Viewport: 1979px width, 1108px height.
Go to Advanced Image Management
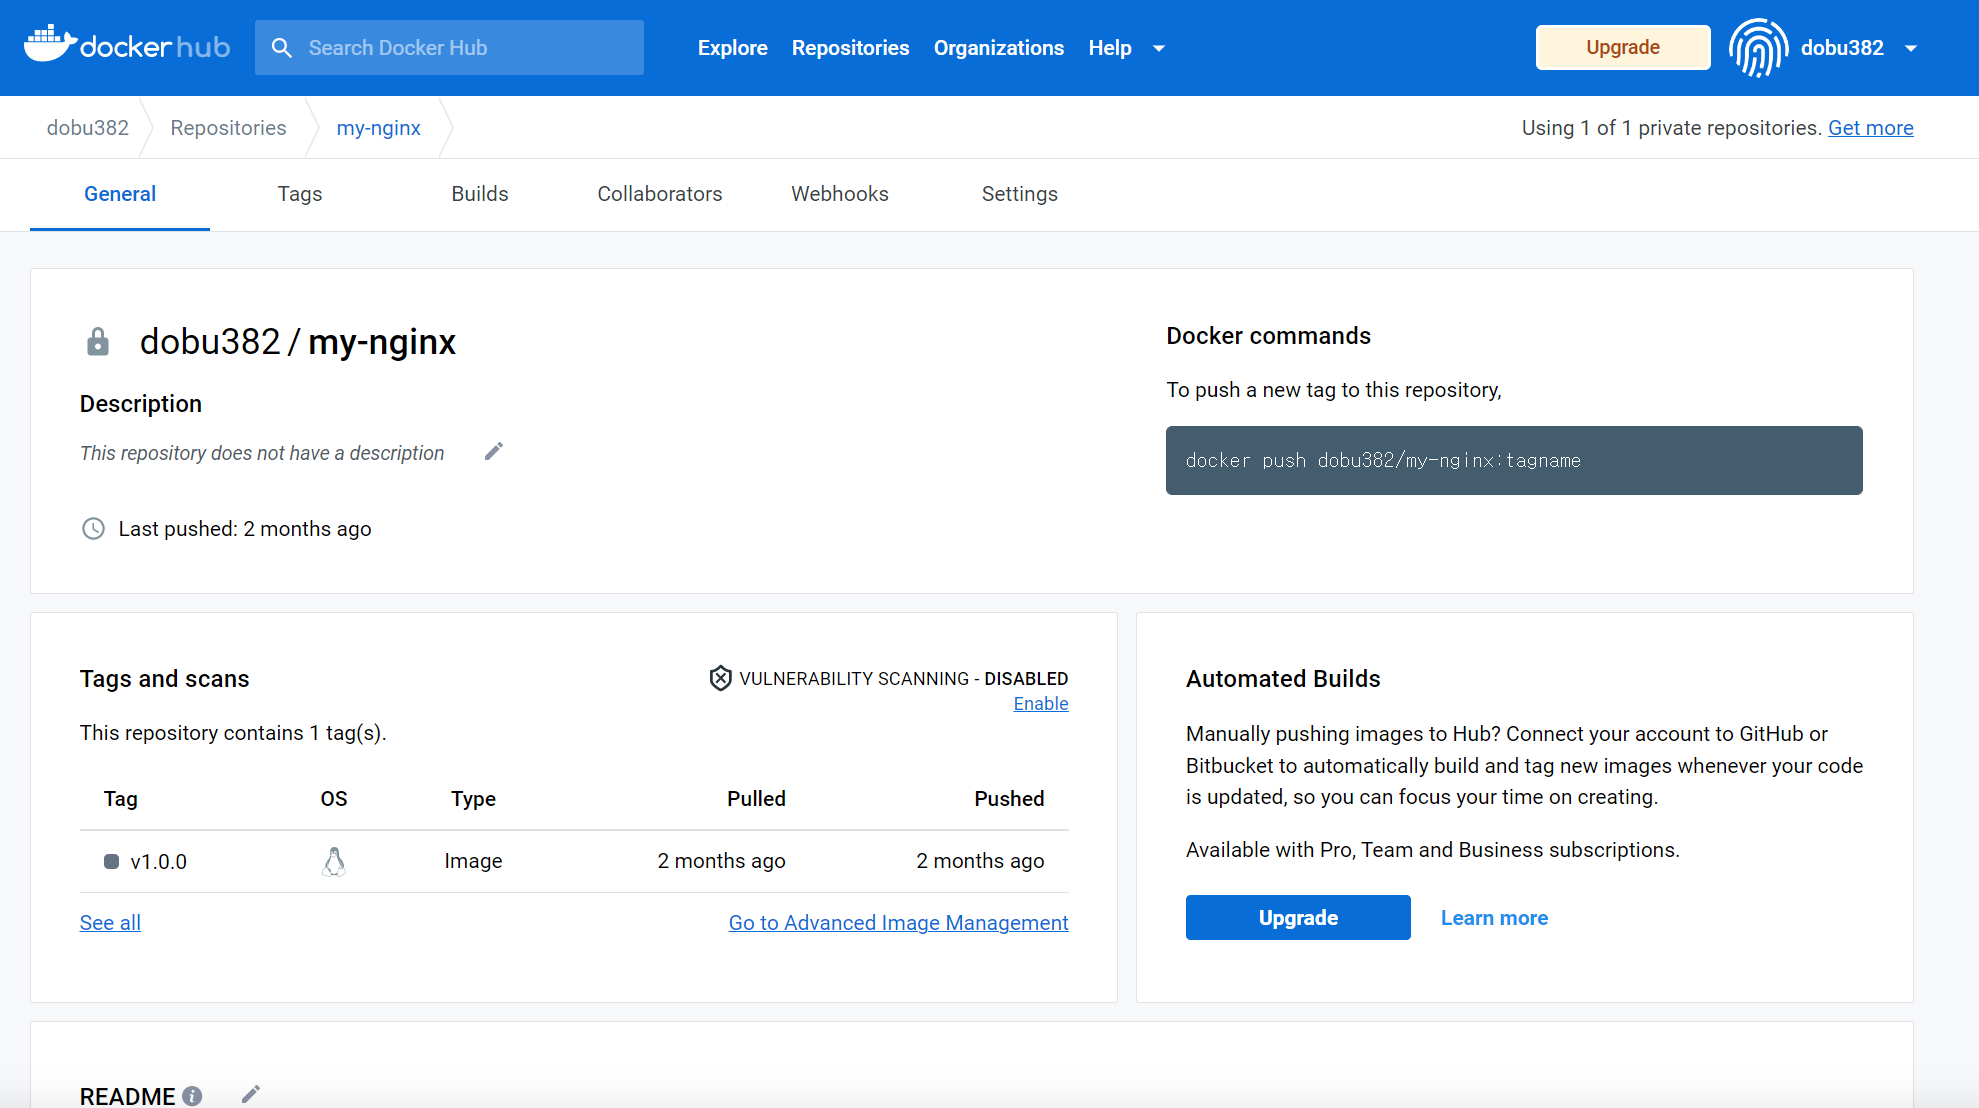pyautogui.click(x=898, y=922)
